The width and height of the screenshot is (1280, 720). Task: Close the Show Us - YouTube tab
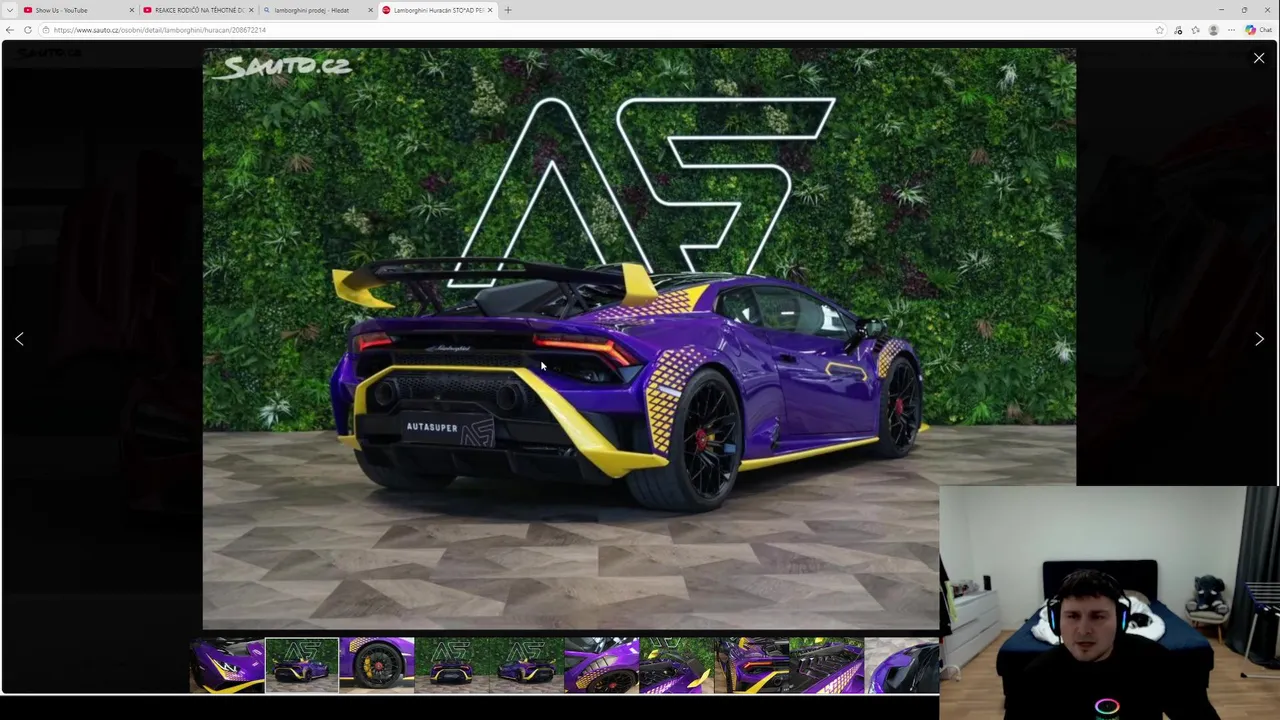[x=131, y=10]
